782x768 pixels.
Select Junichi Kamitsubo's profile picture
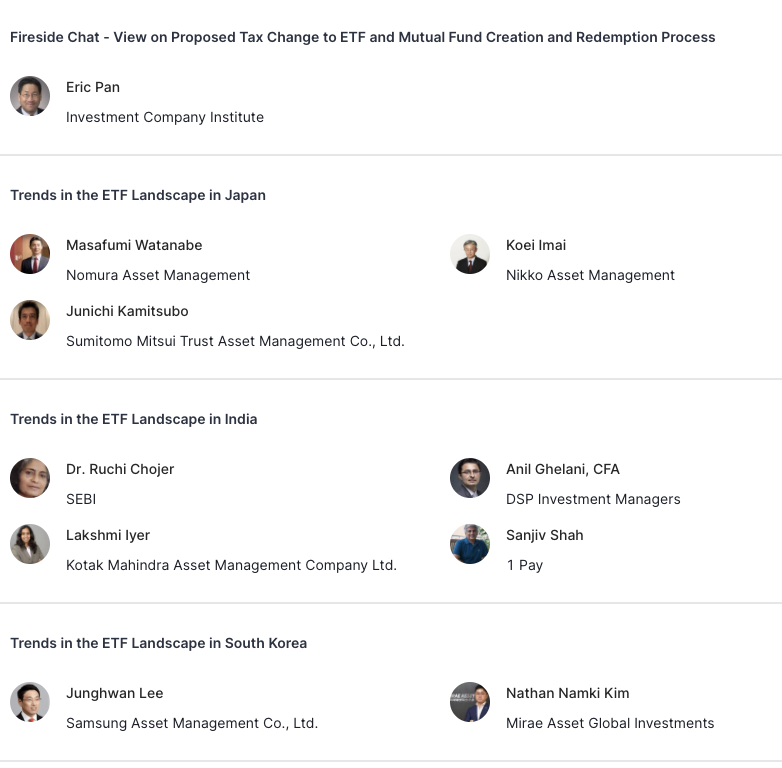[x=30, y=320]
